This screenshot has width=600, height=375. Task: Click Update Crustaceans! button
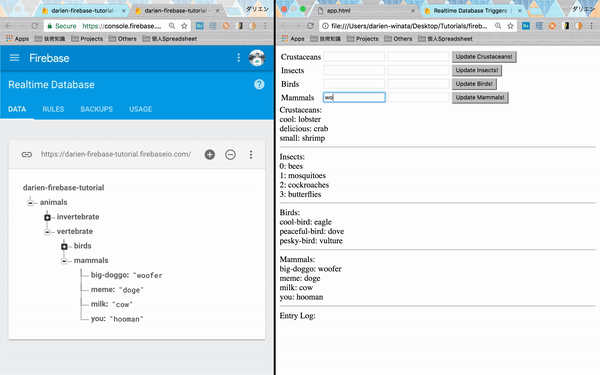point(484,57)
